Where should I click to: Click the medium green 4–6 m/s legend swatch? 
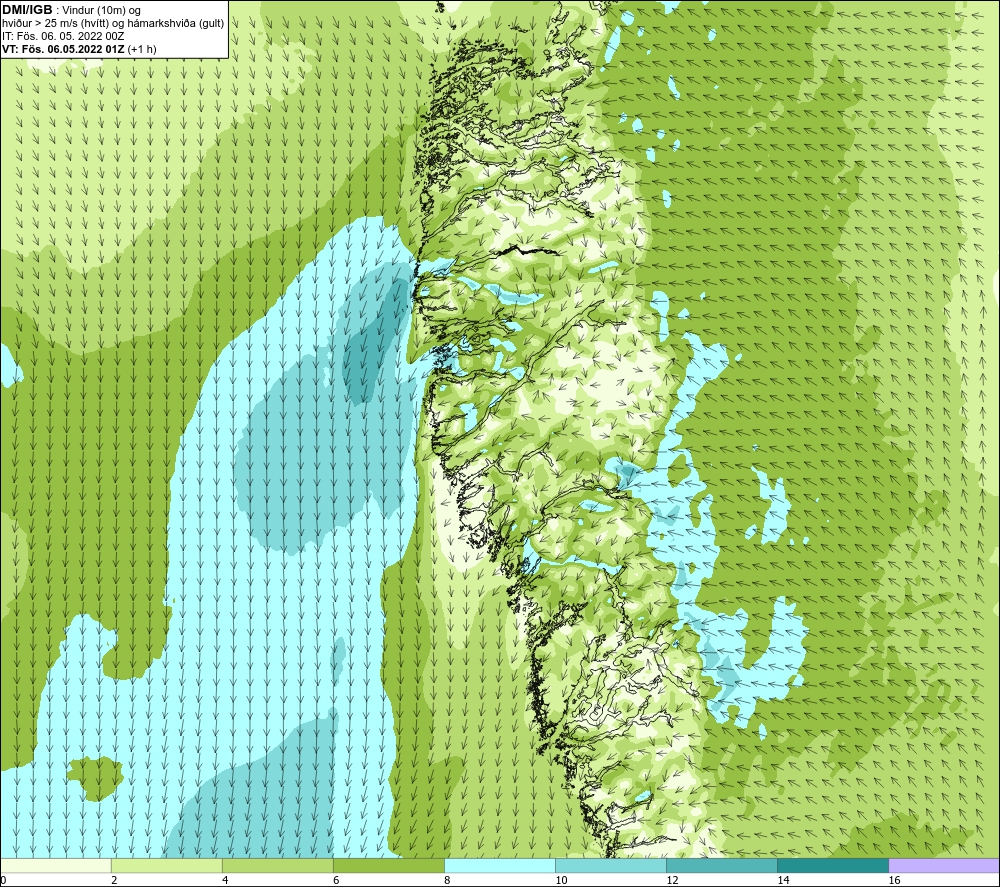coord(277,865)
